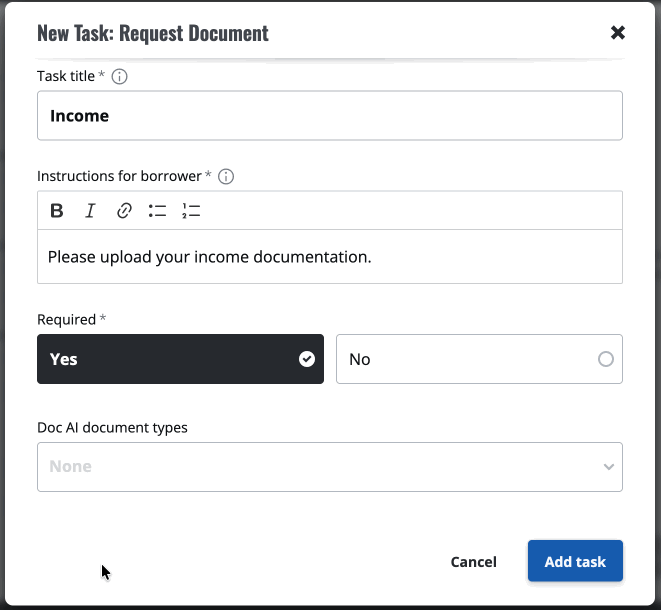This screenshot has width=661, height=610.
Task: Click the New Task: Request Document heading
Action: point(153,33)
